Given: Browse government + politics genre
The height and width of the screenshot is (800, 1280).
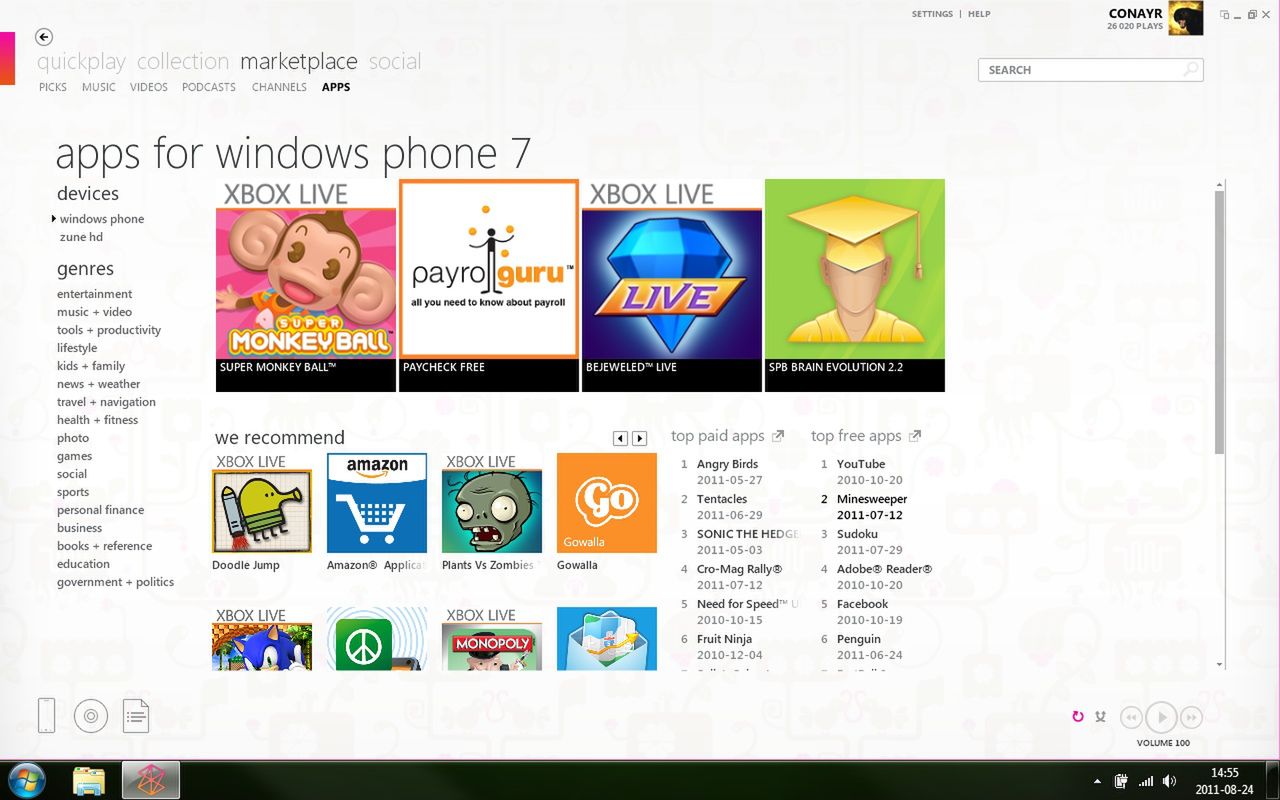Looking at the screenshot, I should click(115, 582).
